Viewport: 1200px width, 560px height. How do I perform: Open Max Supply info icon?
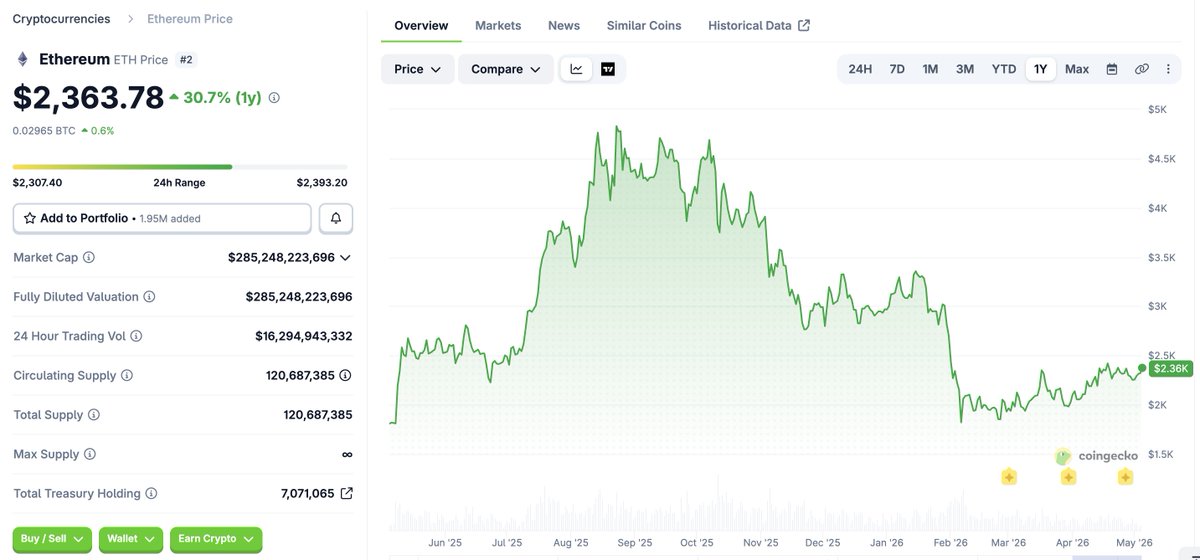[x=89, y=454]
